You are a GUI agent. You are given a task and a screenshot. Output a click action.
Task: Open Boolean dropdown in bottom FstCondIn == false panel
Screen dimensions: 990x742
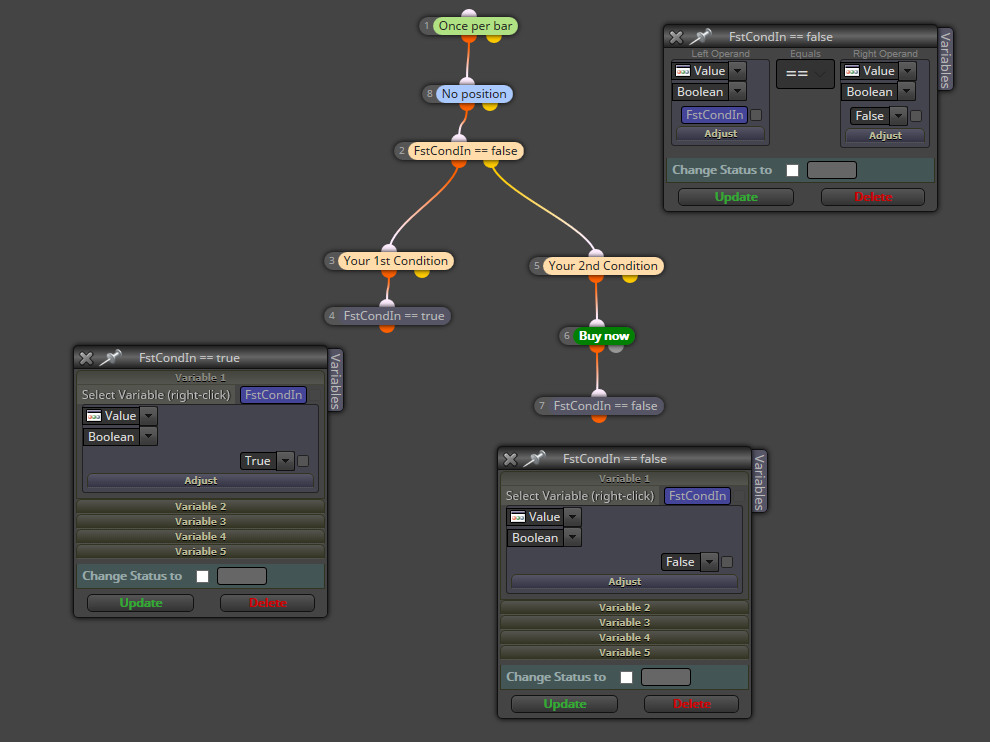pos(573,537)
